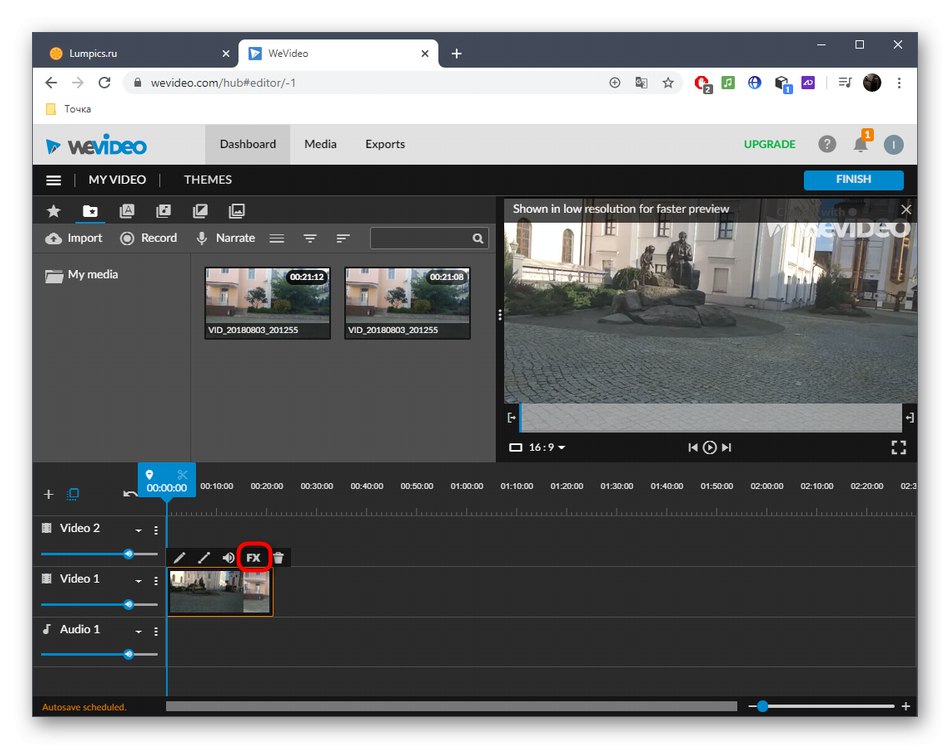Viewport: 950px width, 749px height.
Task: Click the UPGRADE link
Action: click(x=769, y=144)
